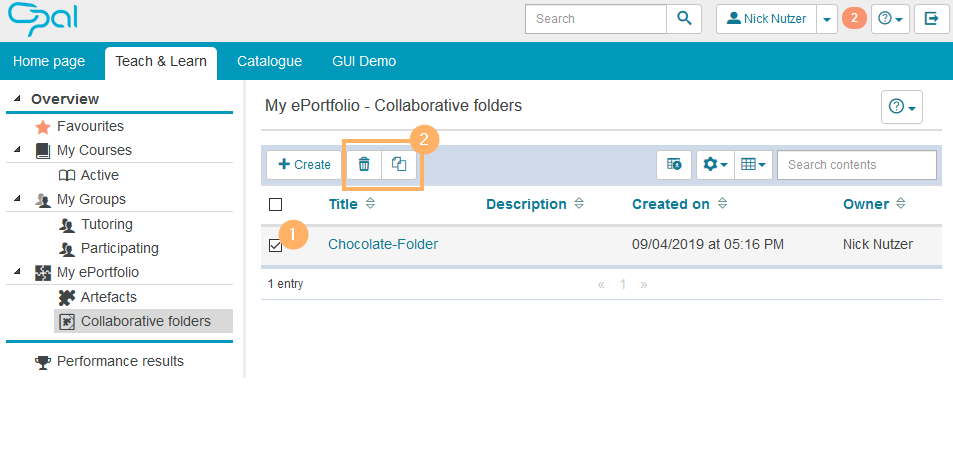953x450 pixels.
Task: Click the magnifier search button
Action: [684, 19]
